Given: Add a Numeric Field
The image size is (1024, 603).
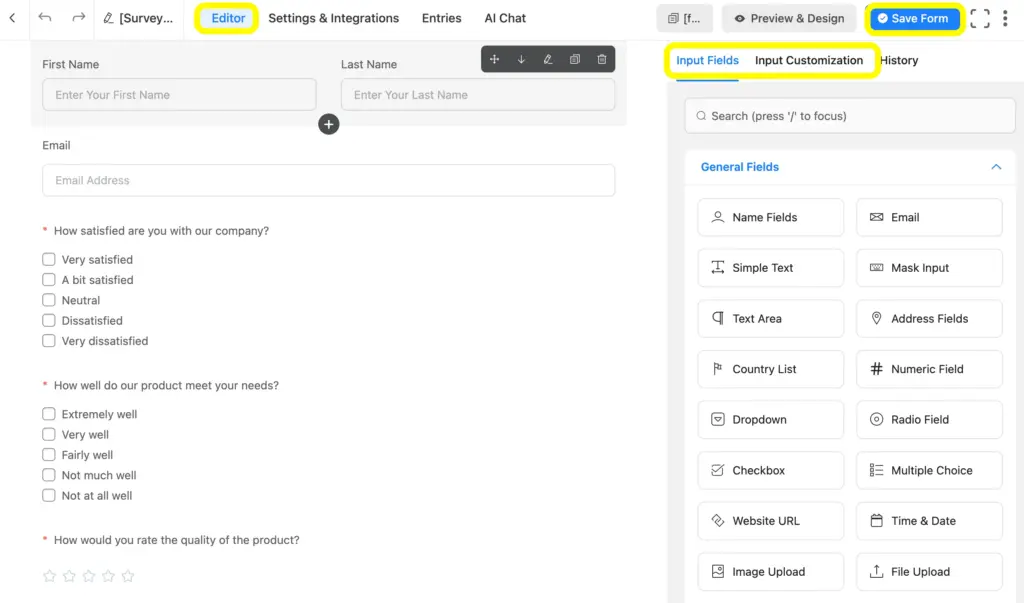Looking at the screenshot, I should pos(929,369).
